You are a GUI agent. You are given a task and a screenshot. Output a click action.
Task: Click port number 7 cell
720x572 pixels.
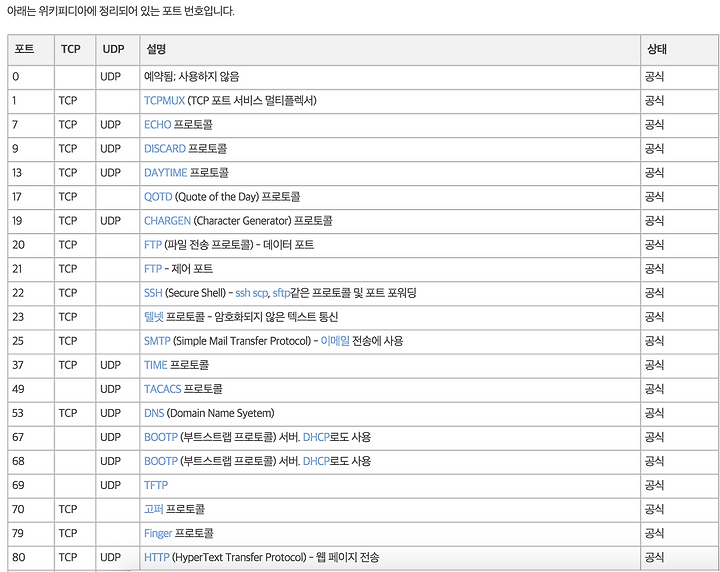tap(31, 124)
